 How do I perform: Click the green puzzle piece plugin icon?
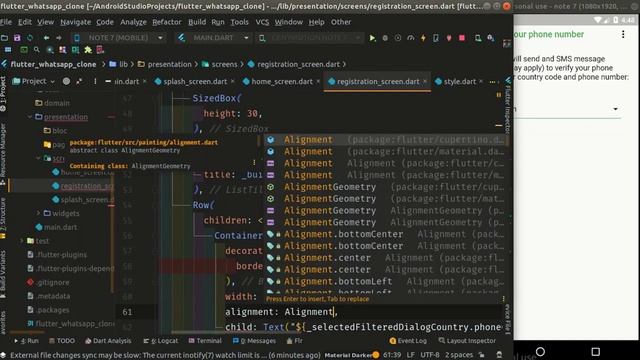(88, 50)
